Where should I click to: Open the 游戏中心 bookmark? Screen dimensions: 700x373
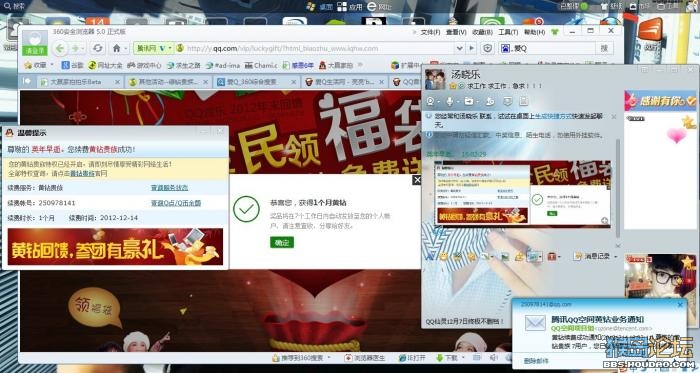tap(144, 65)
